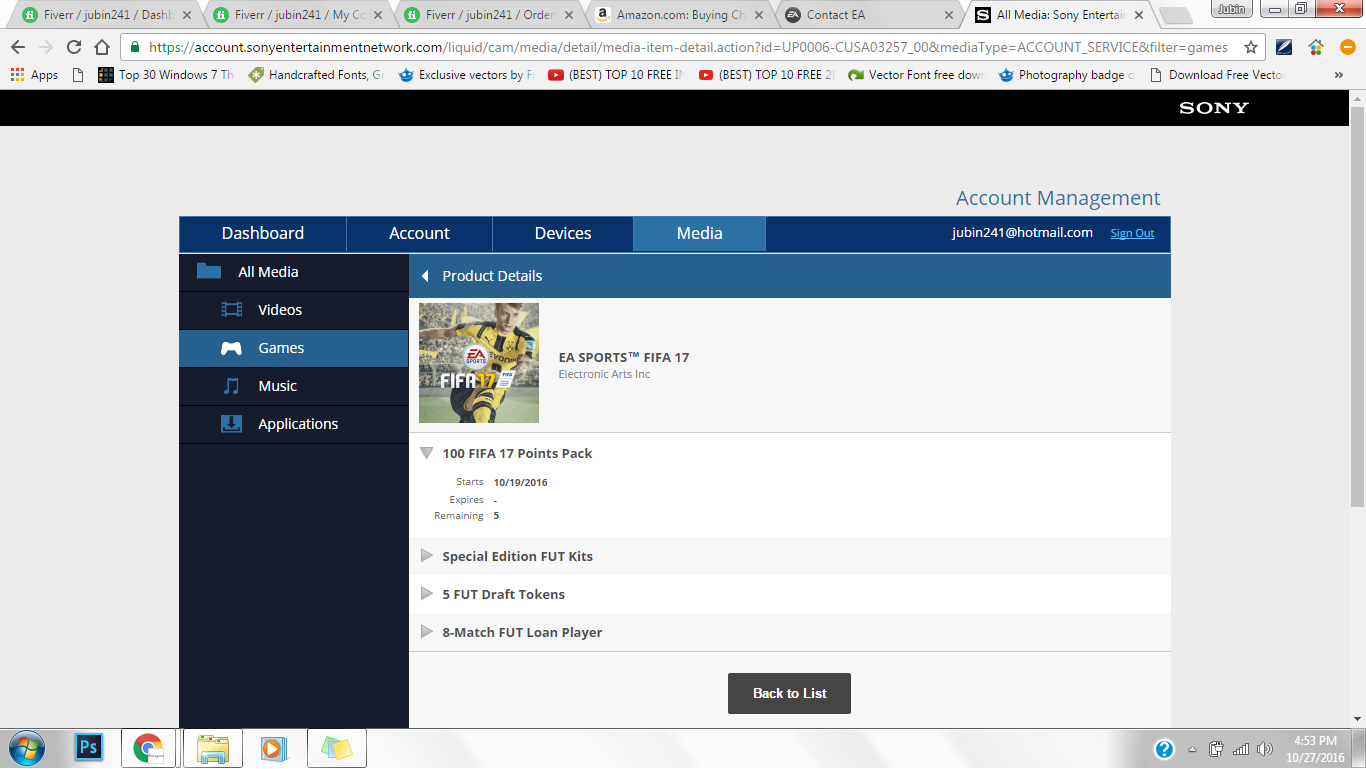This screenshot has width=1366, height=769.
Task: Close the Fiverr Orders browser tab
Action: (x=567, y=15)
